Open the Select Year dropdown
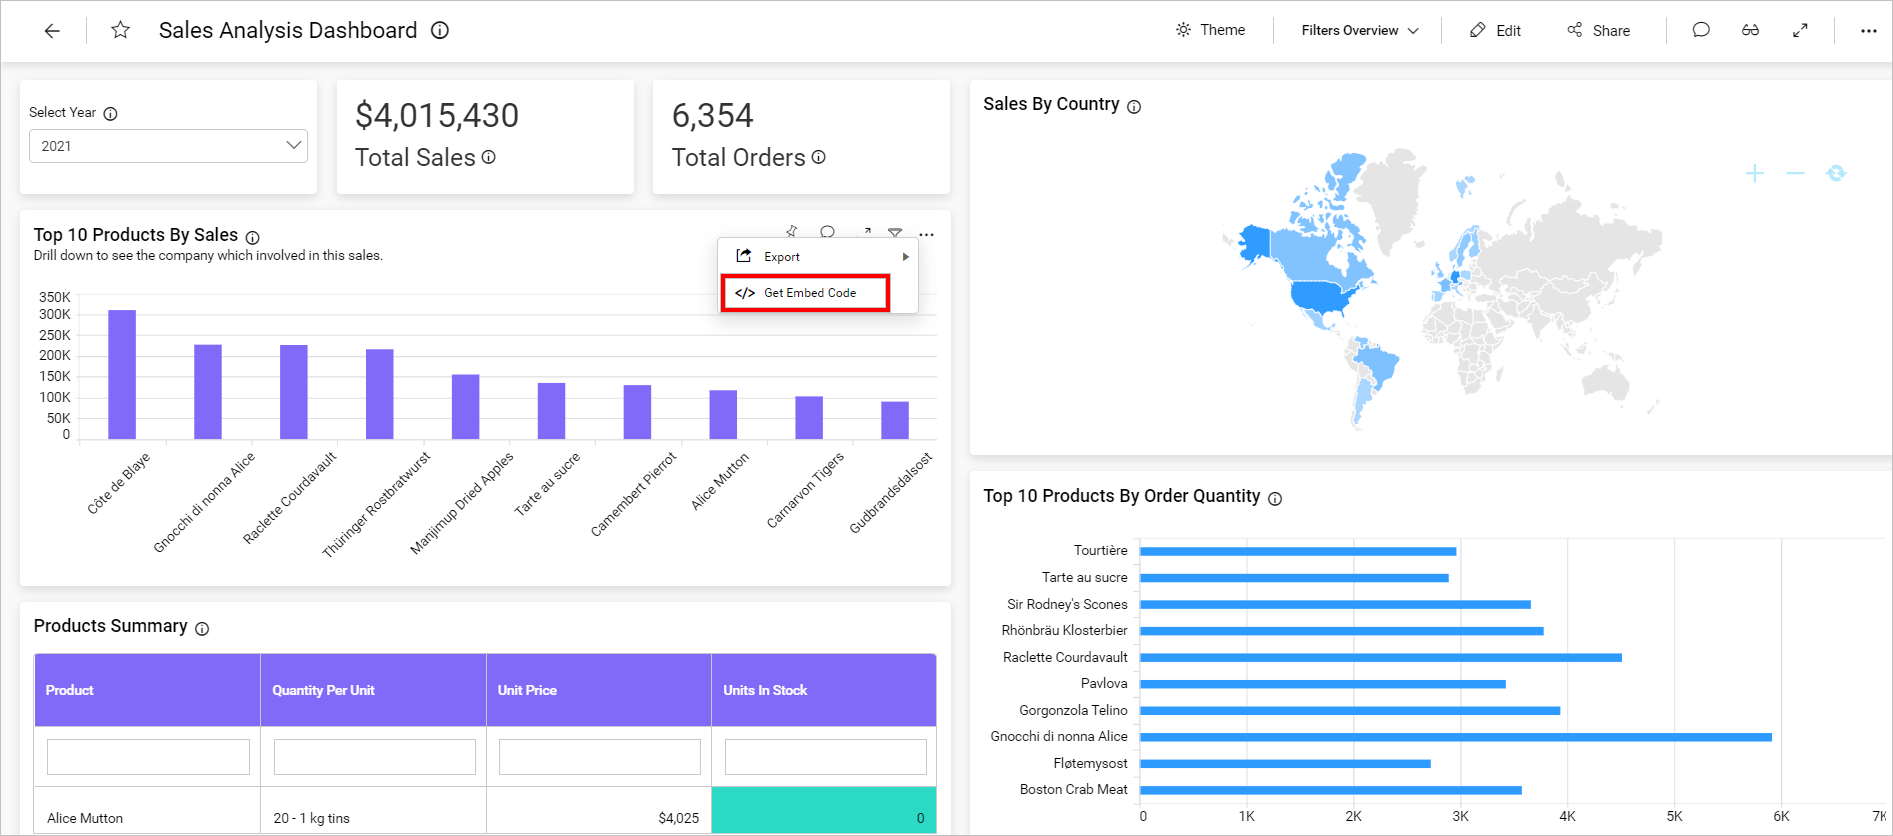The width and height of the screenshot is (1893, 836). coord(168,146)
